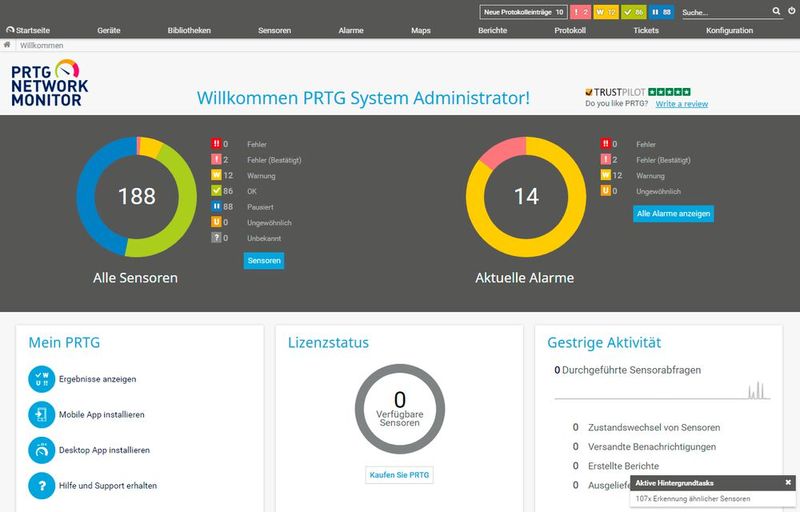Open the Sensoren menu
Screen dimensions: 800x512
coord(274,30)
